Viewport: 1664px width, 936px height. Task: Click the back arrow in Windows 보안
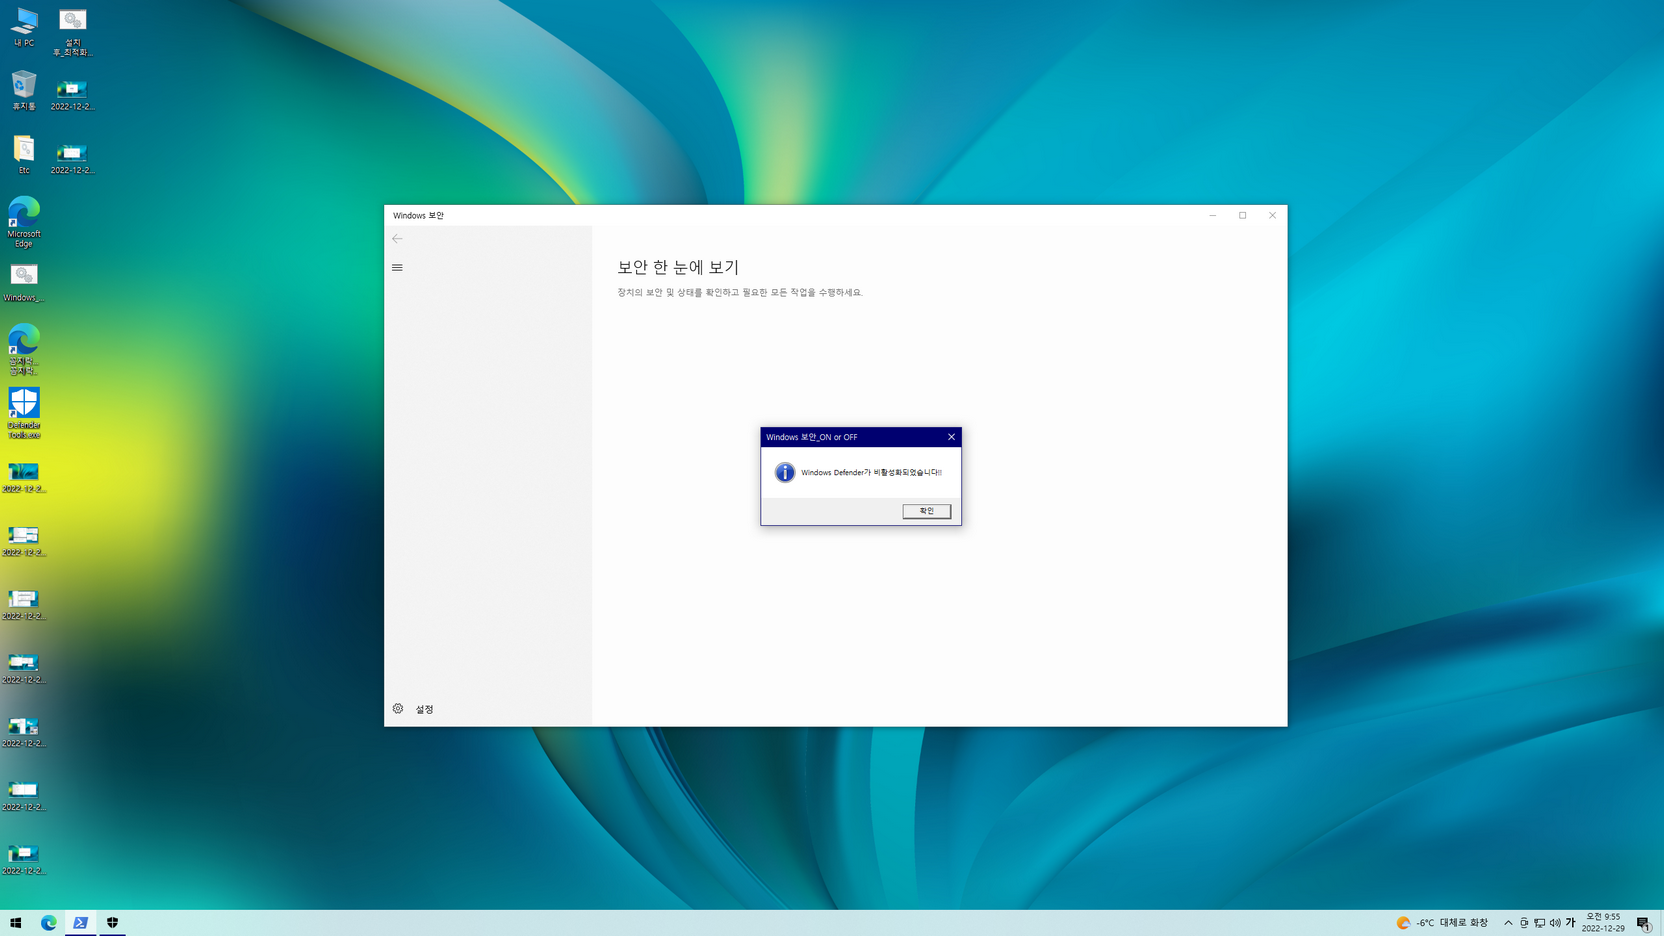tap(397, 239)
